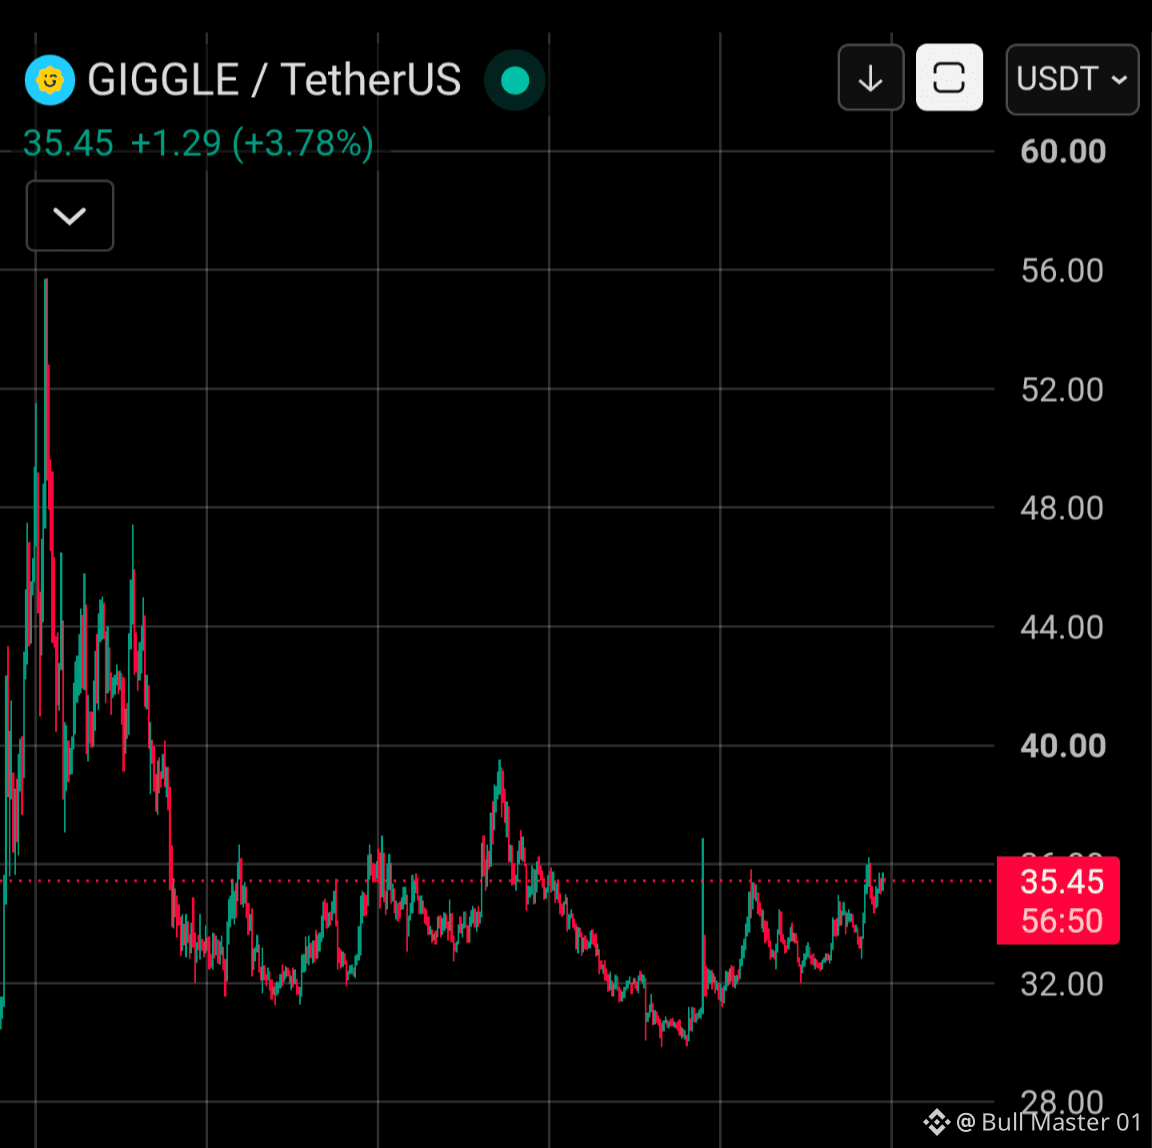This screenshot has width=1152, height=1148.
Task: Click the 35.45 last price value
Action: [68, 143]
